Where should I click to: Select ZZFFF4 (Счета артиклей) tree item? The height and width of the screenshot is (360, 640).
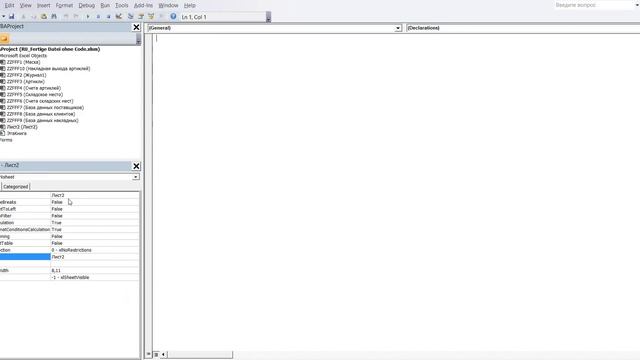point(33,88)
